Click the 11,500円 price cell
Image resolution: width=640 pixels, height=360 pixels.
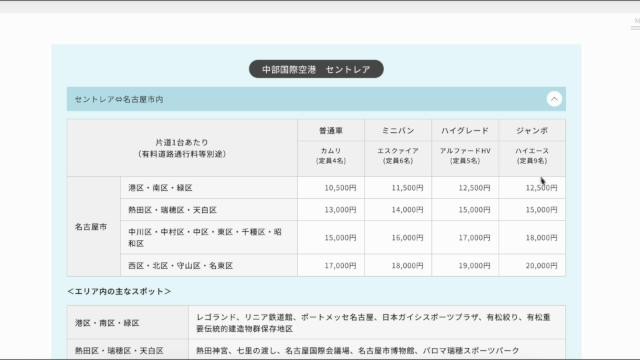(x=398, y=188)
